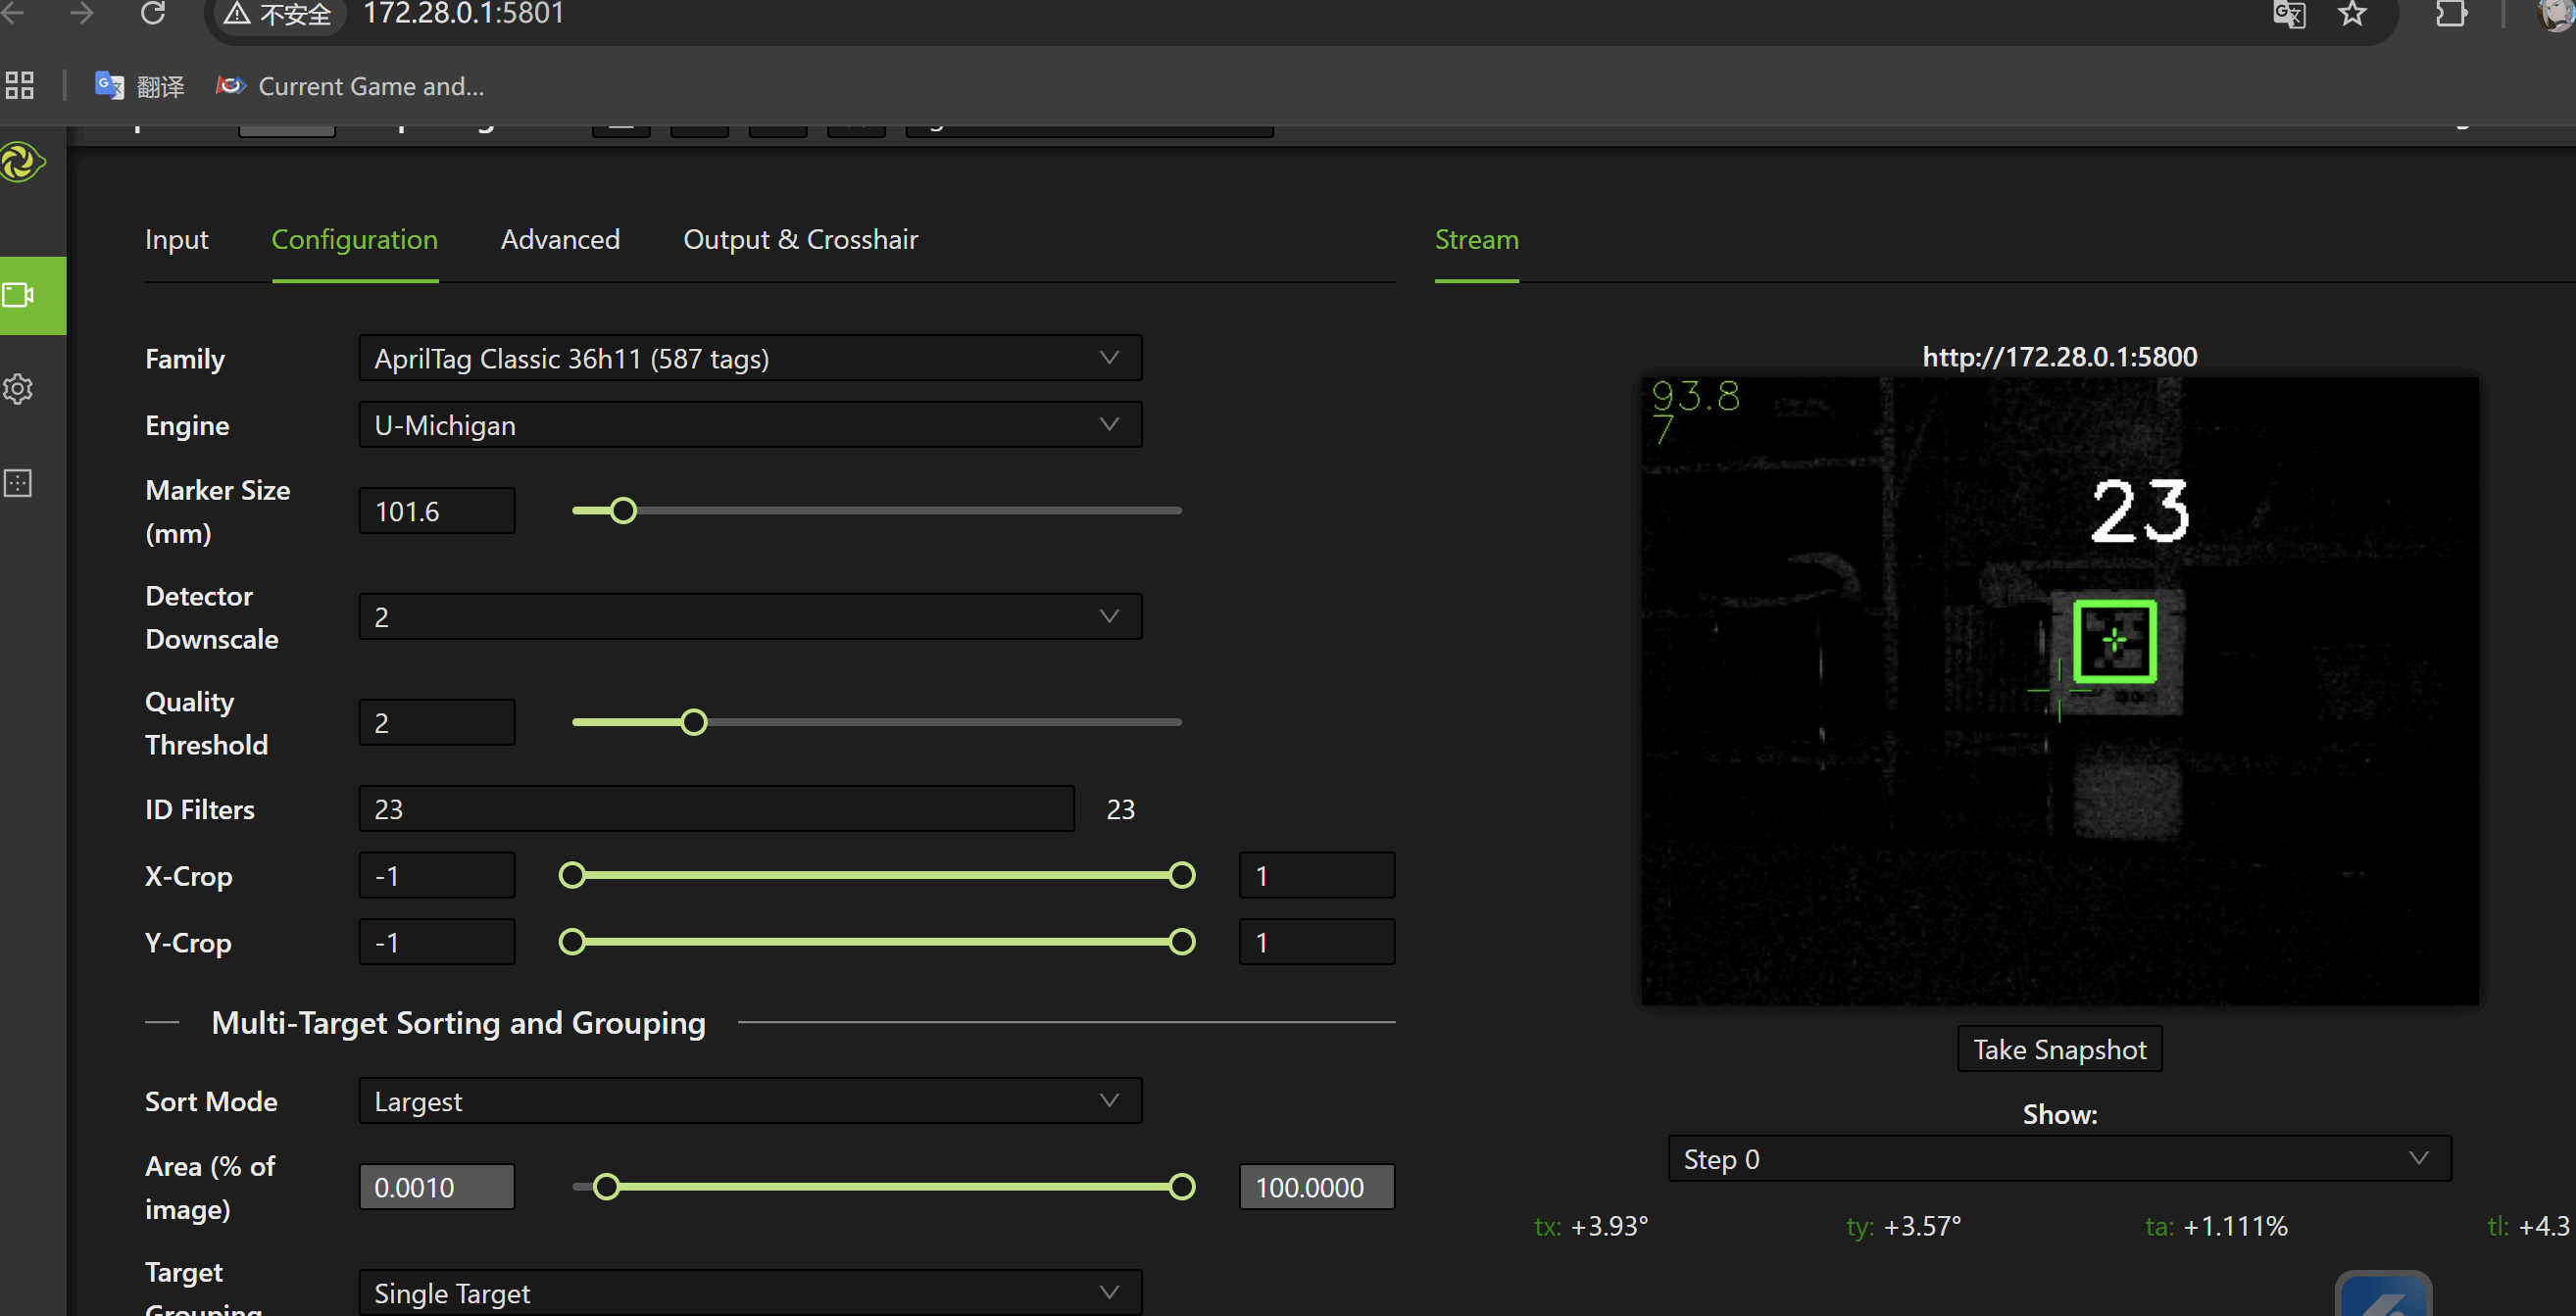Viewport: 2576px width, 1316px height.
Task: Click the grid panel sidebar icon
Action: point(19,483)
